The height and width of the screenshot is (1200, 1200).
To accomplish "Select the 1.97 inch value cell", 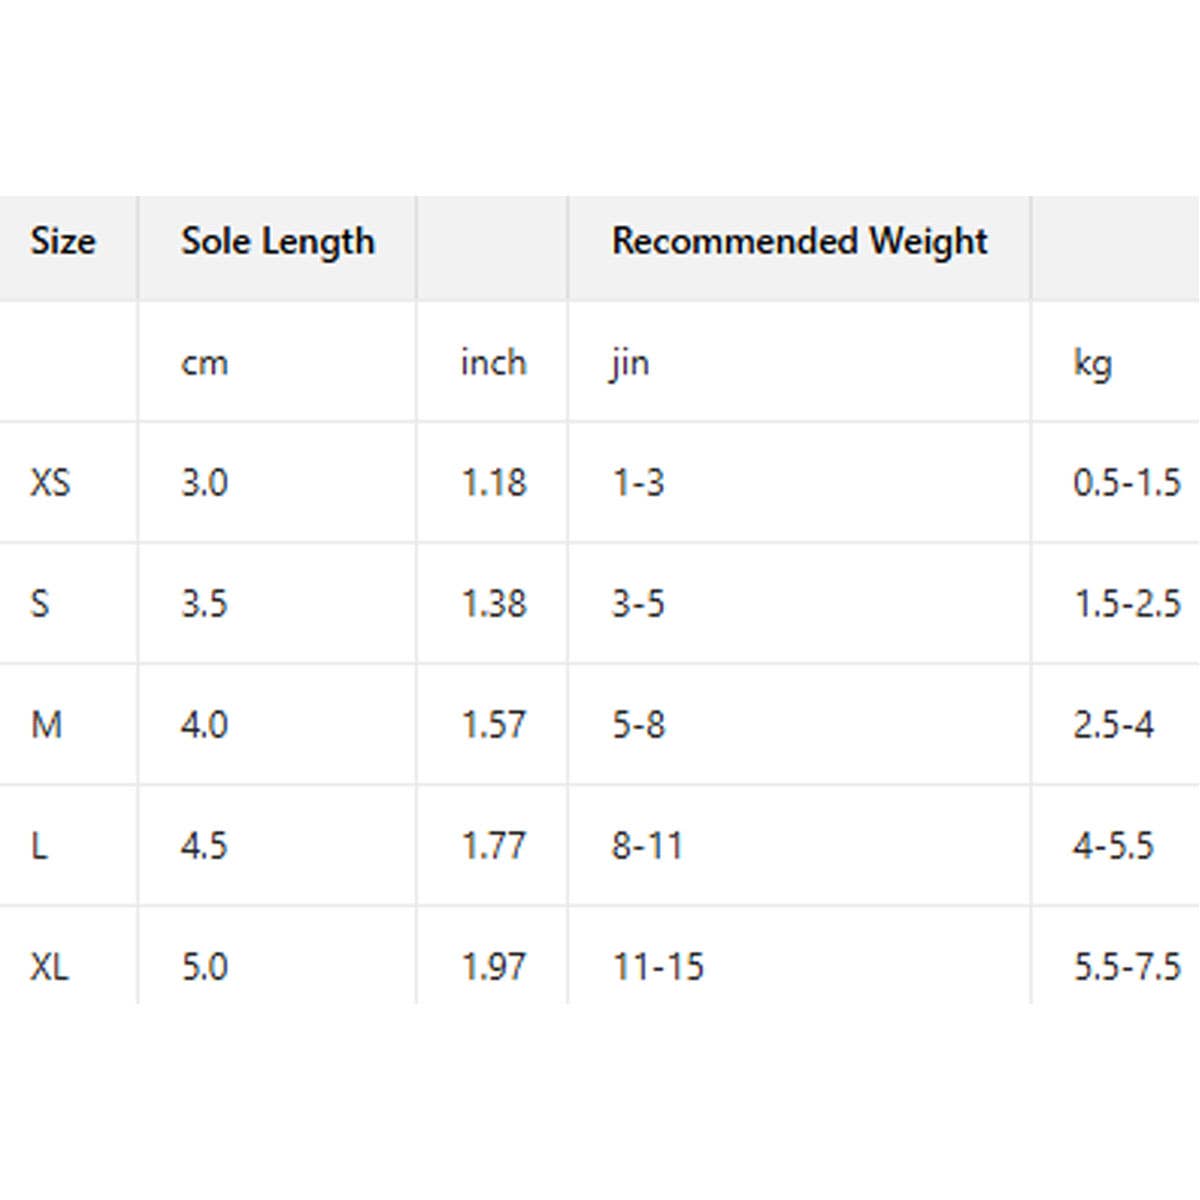I will pyautogui.click(x=493, y=967).
